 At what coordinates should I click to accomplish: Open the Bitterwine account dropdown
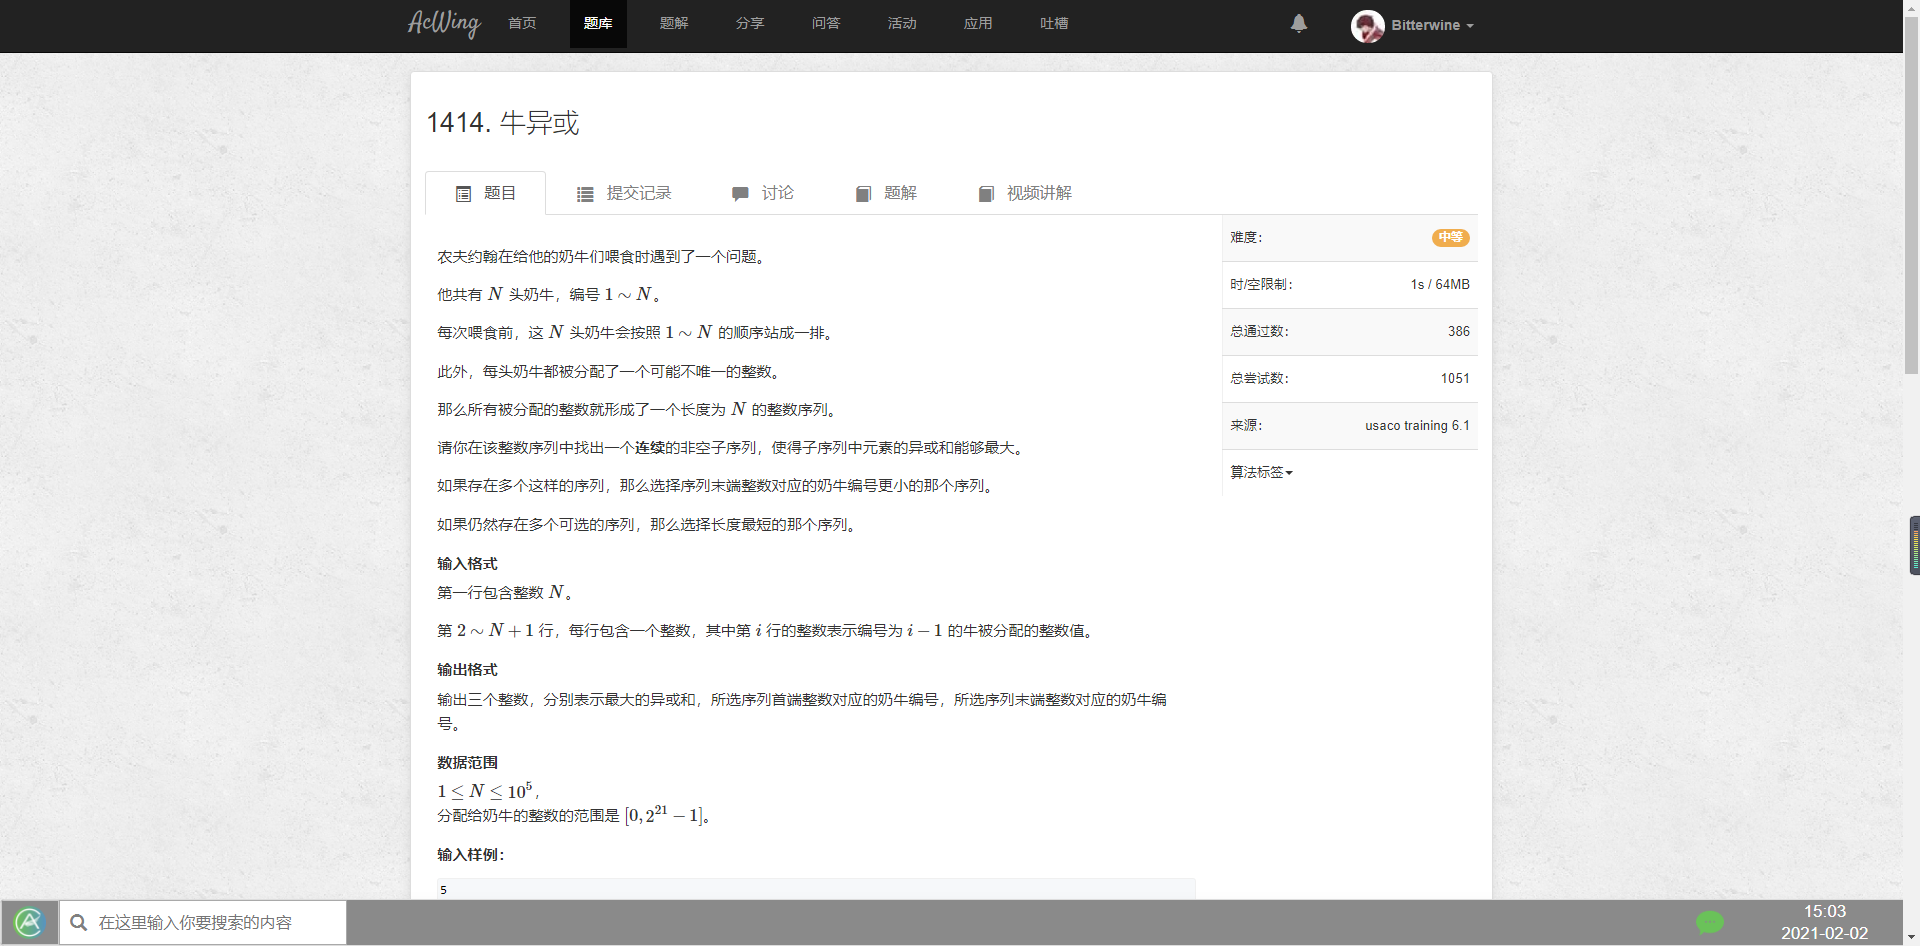(1432, 25)
